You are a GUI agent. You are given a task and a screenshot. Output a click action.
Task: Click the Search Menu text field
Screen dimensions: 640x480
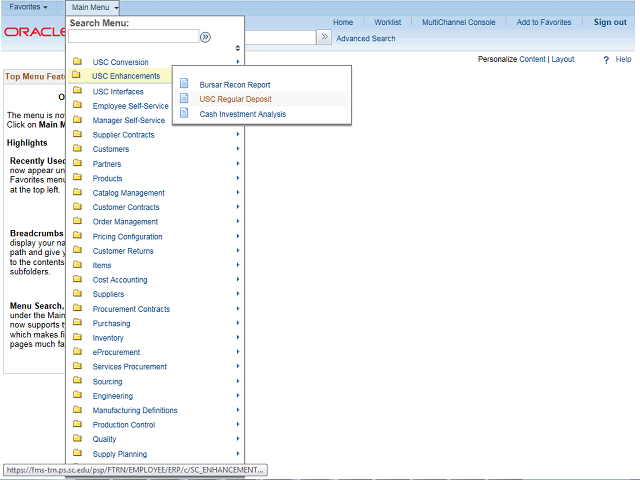(134, 37)
